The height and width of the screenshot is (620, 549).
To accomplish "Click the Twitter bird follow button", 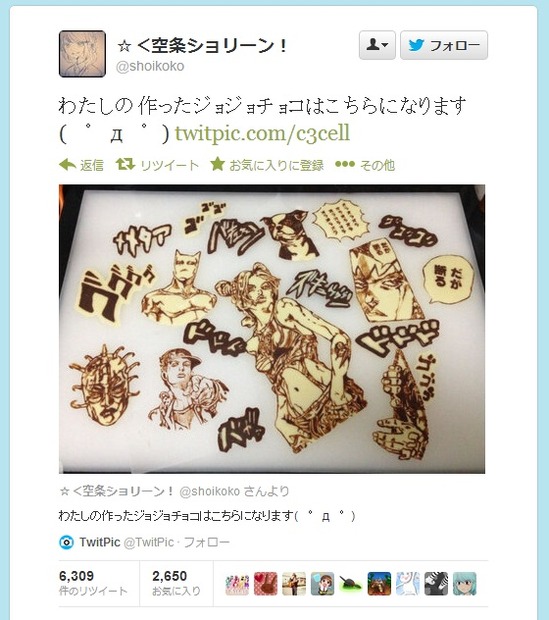I will [x=444, y=45].
